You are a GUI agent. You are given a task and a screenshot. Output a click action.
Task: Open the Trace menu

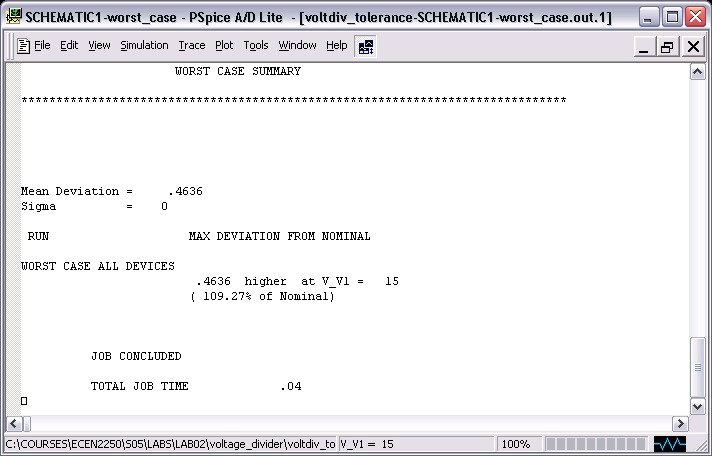coord(192,45)
